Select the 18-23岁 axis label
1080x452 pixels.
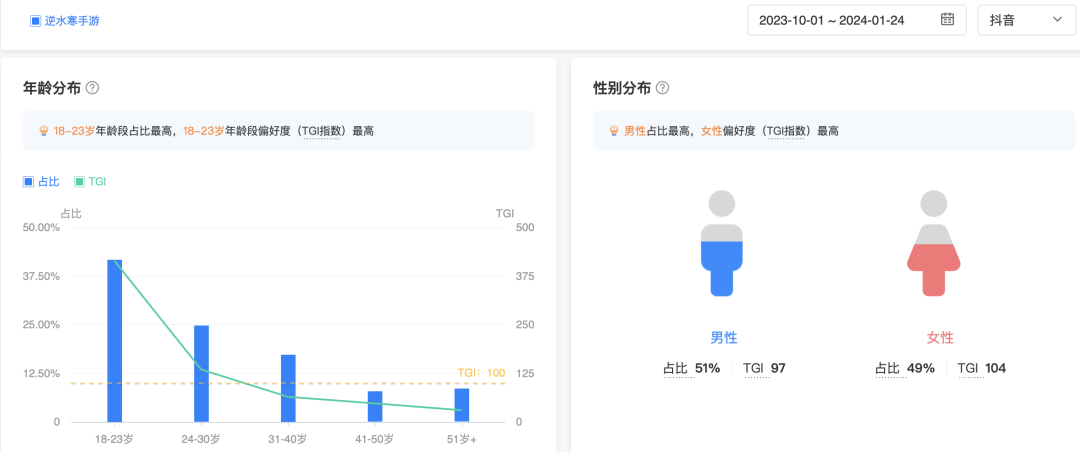point(114,440)
